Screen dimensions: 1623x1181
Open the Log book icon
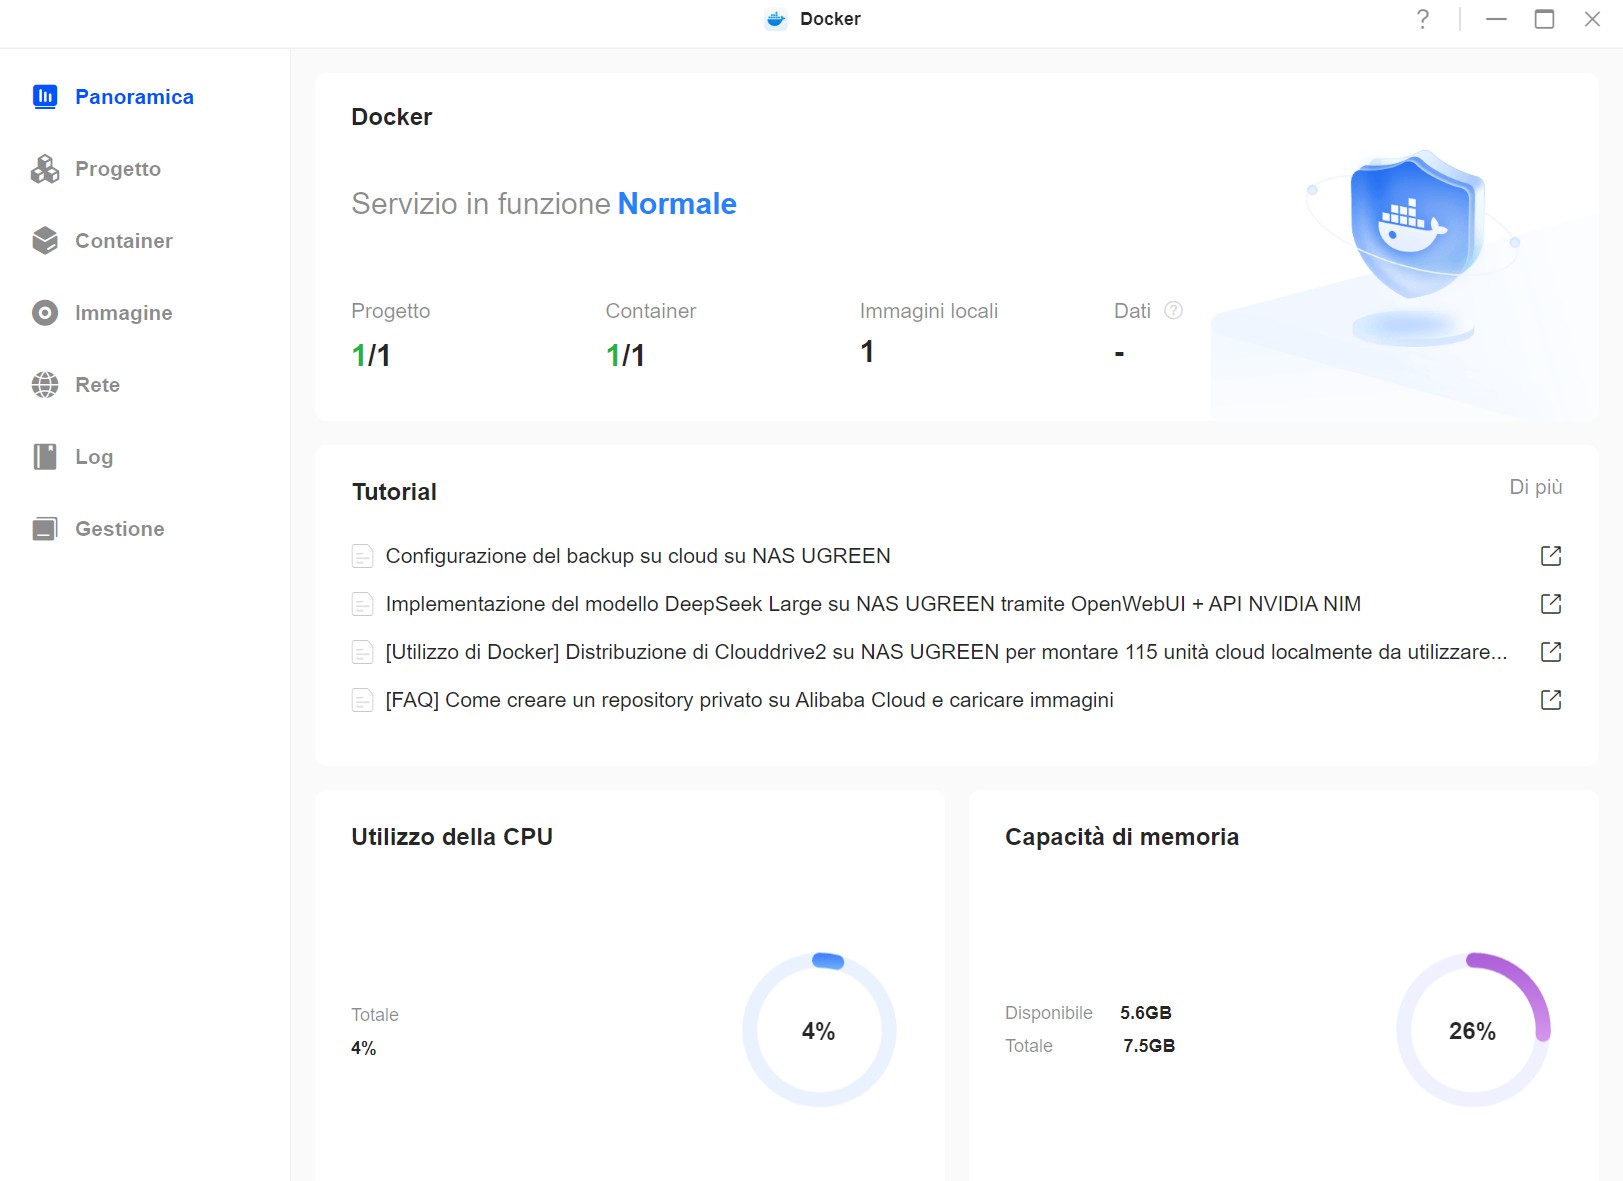coord(45,457)
